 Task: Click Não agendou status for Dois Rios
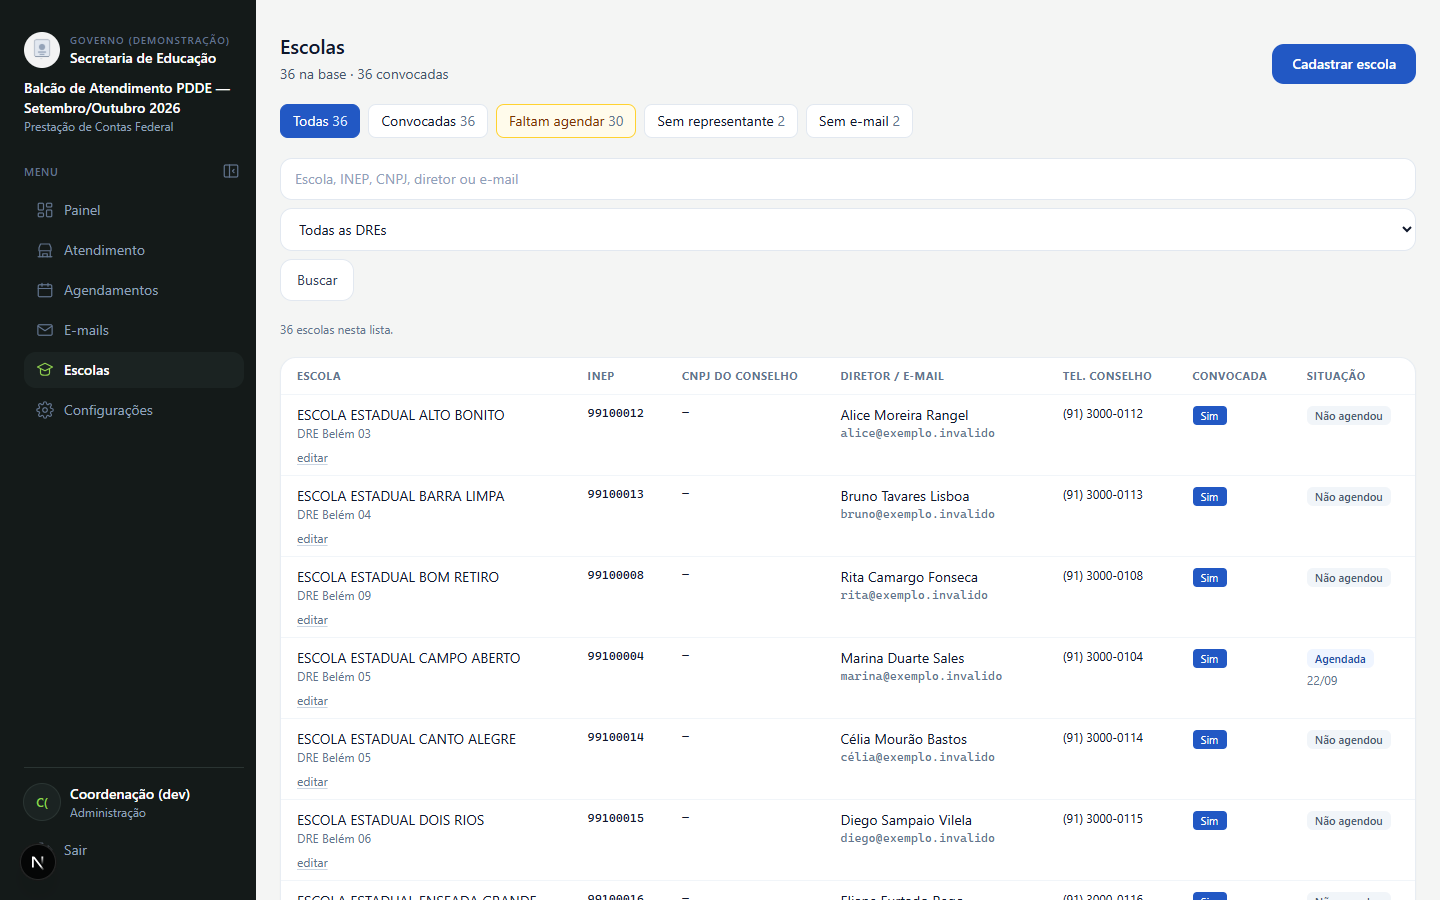point(1348,821)
